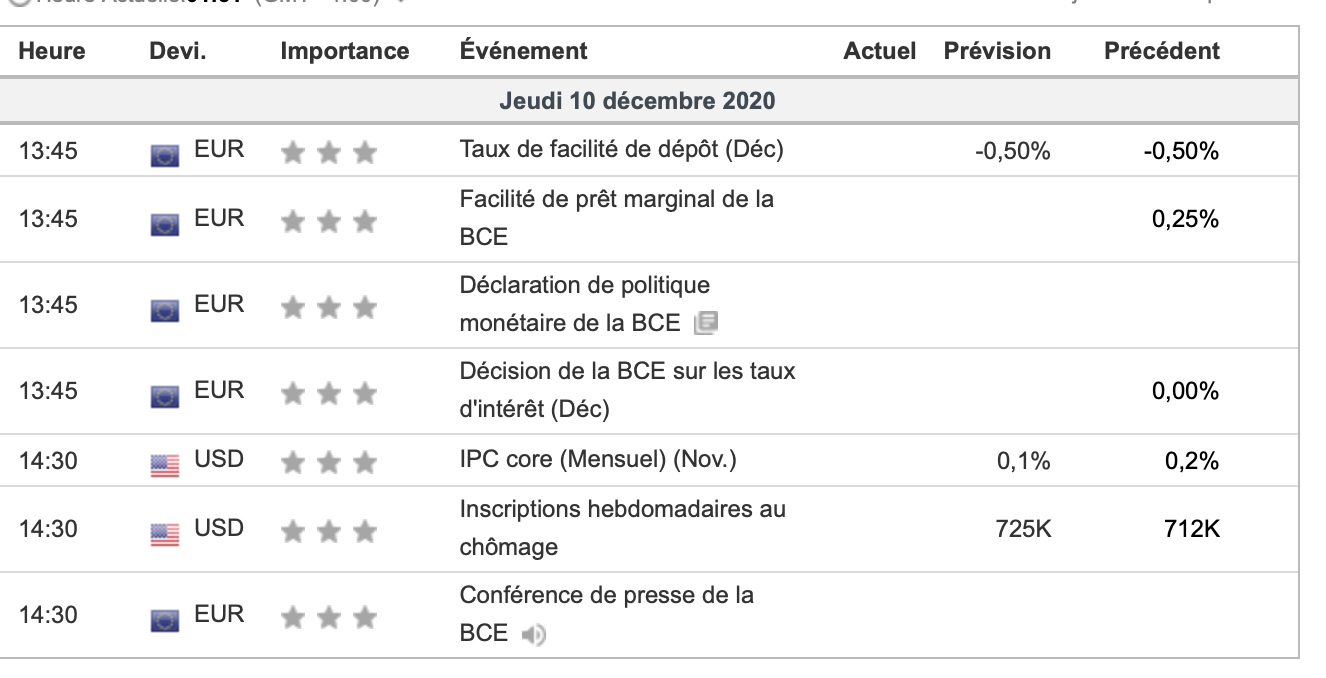Click the speaker icon next to the ECB press conference
Image resolution: width=1326 pixels, height=678 pixels.
(535, 634)
